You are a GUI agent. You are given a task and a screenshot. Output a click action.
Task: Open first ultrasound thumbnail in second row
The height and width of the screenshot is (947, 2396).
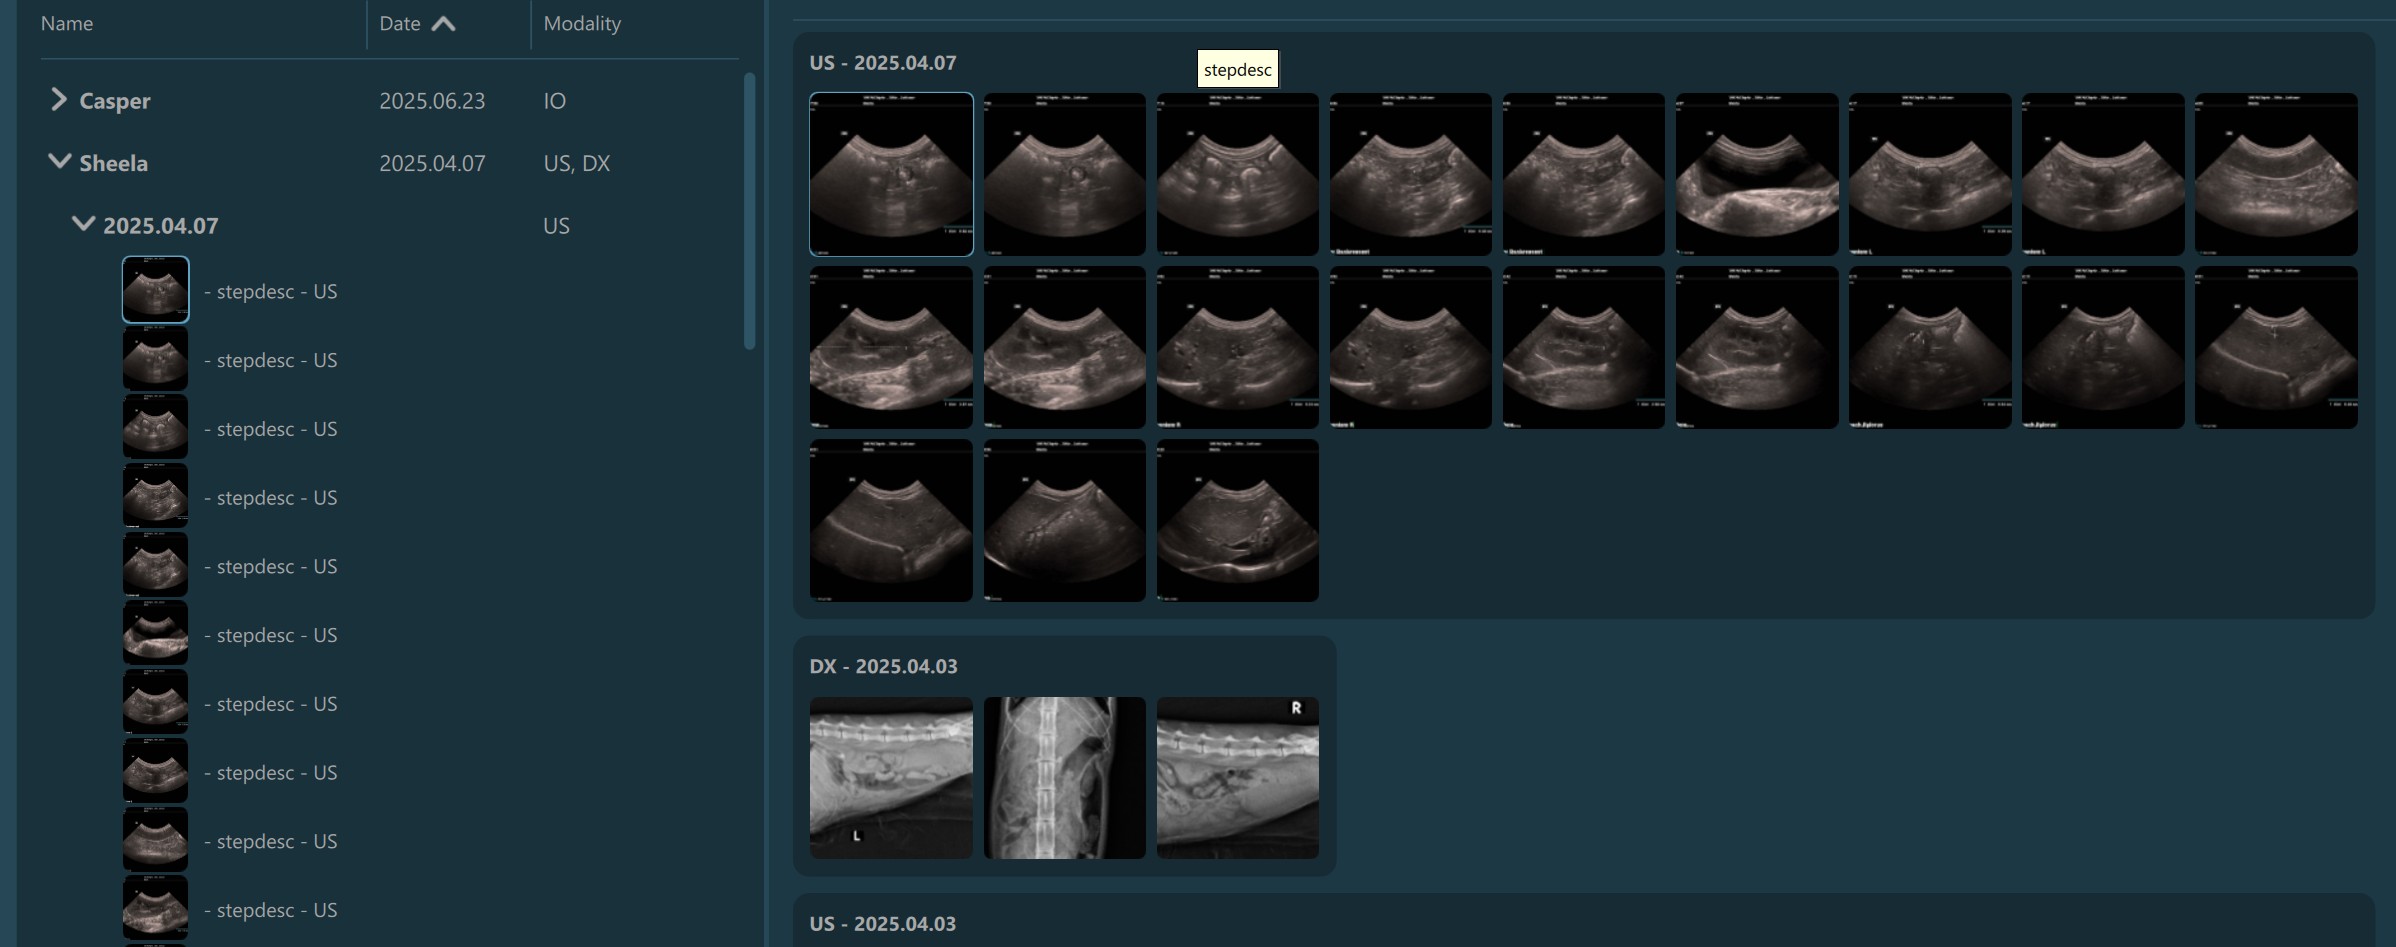890,347
